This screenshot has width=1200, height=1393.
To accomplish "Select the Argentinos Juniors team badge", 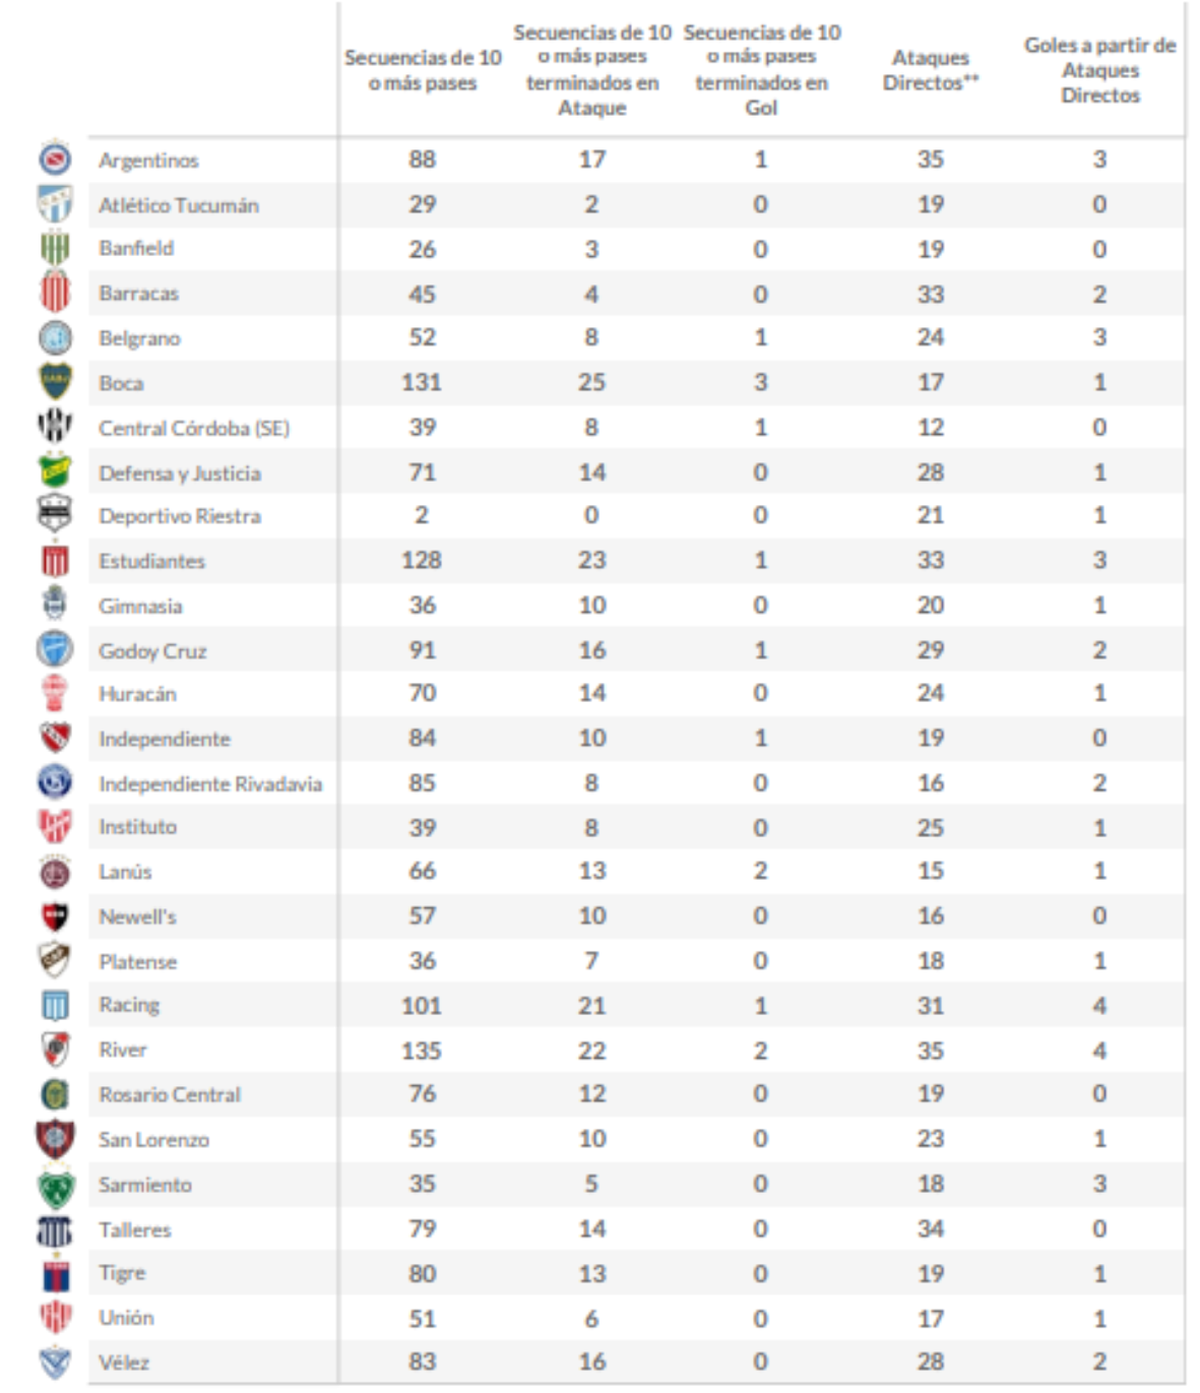I will (55, 159).
